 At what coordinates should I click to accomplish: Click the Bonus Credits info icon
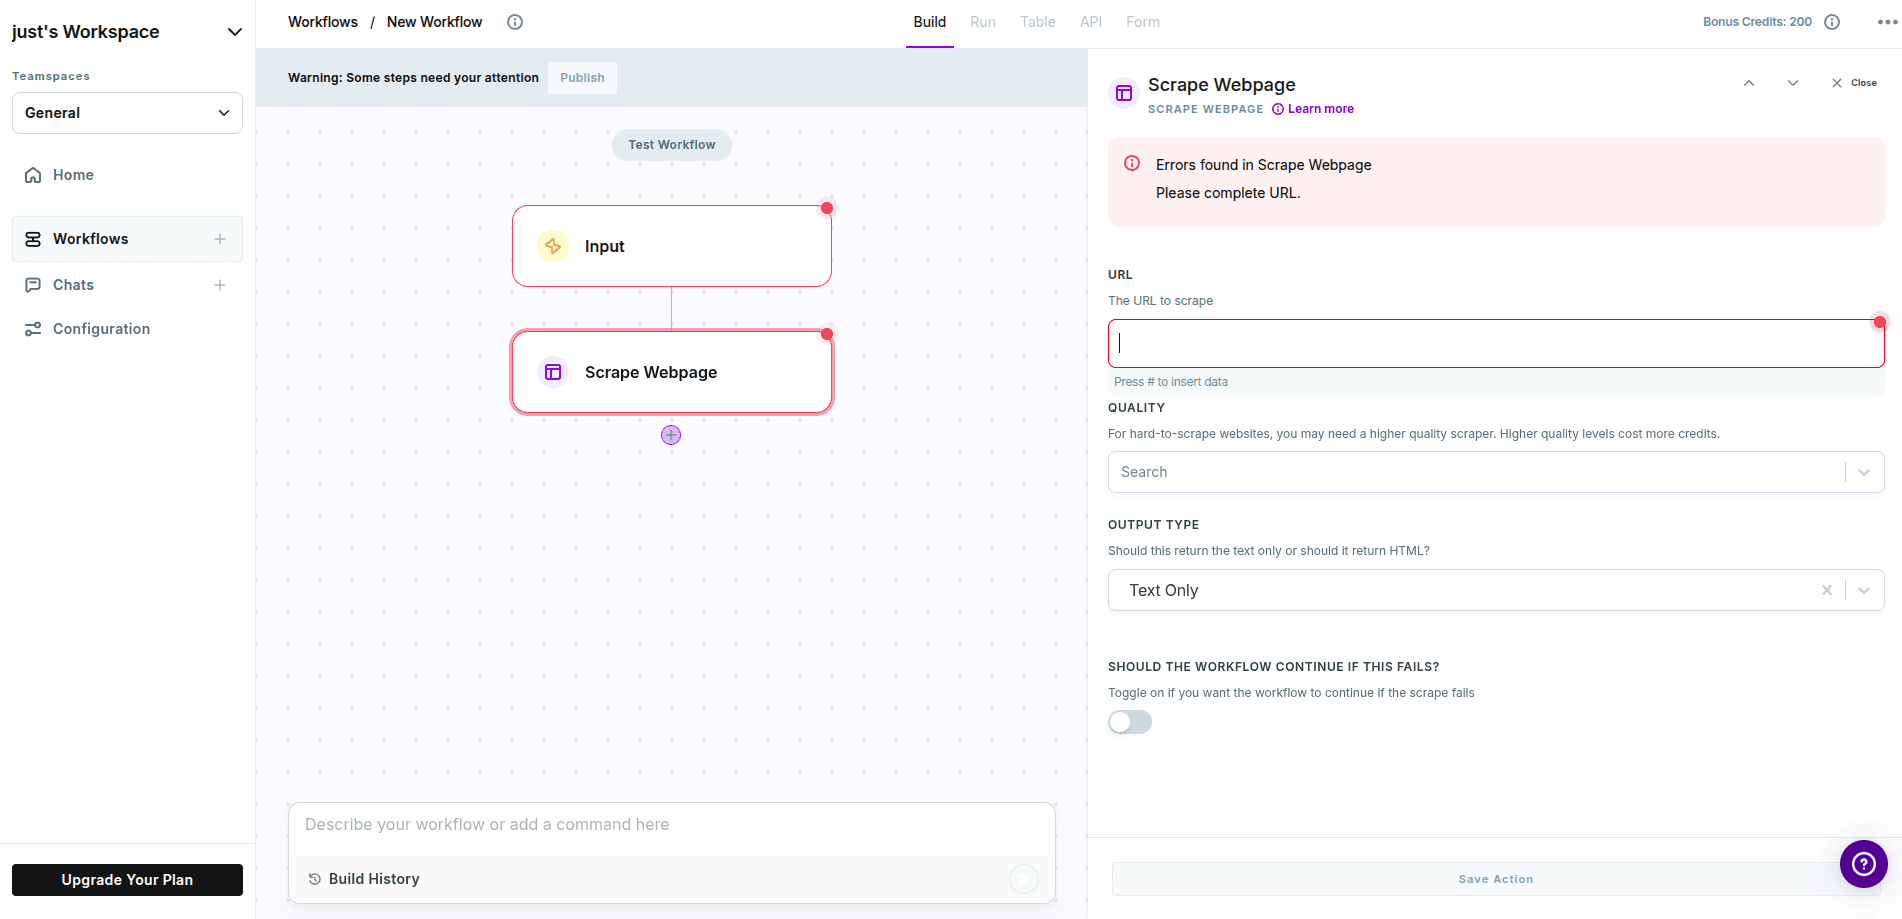coord(1832,22)
